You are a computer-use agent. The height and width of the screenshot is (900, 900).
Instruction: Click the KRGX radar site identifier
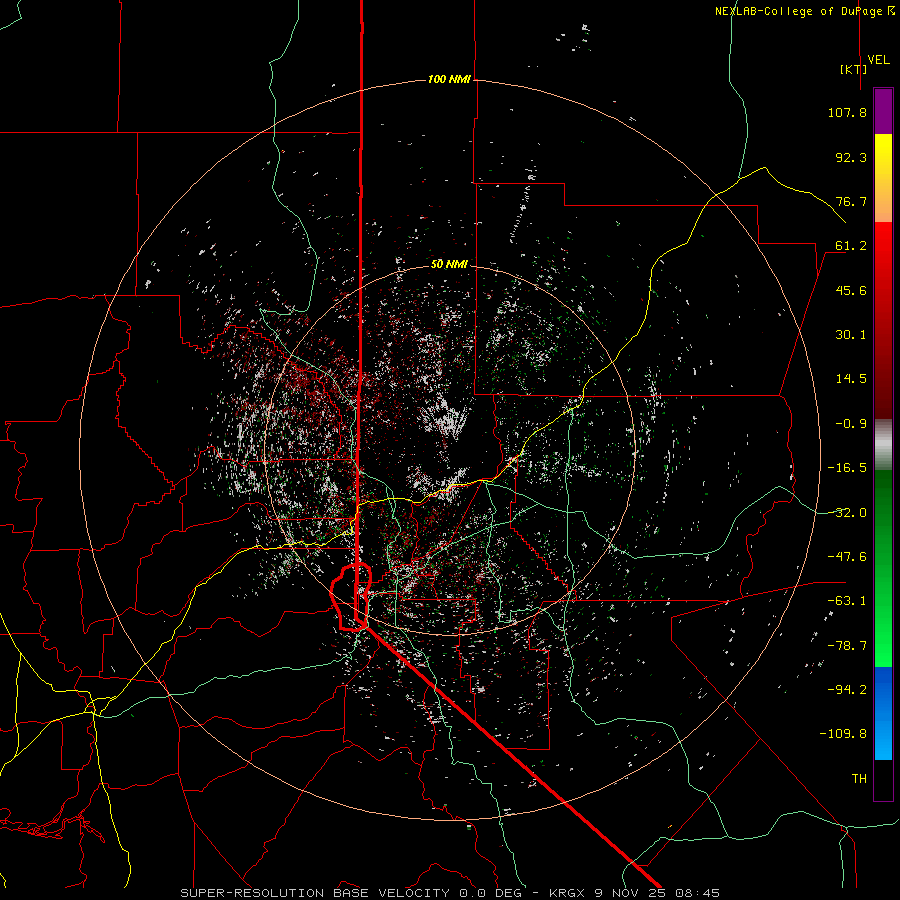coord(568,893)
